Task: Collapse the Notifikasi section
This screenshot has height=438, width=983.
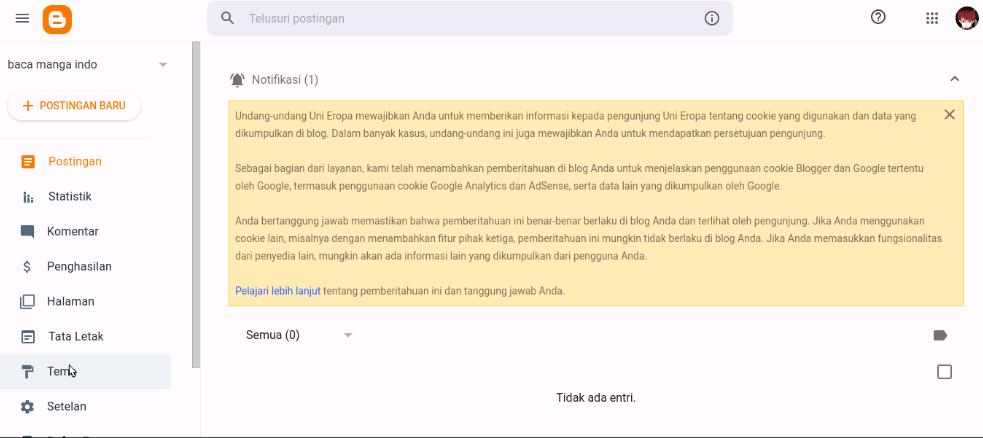Action: (x=954, y=79)
